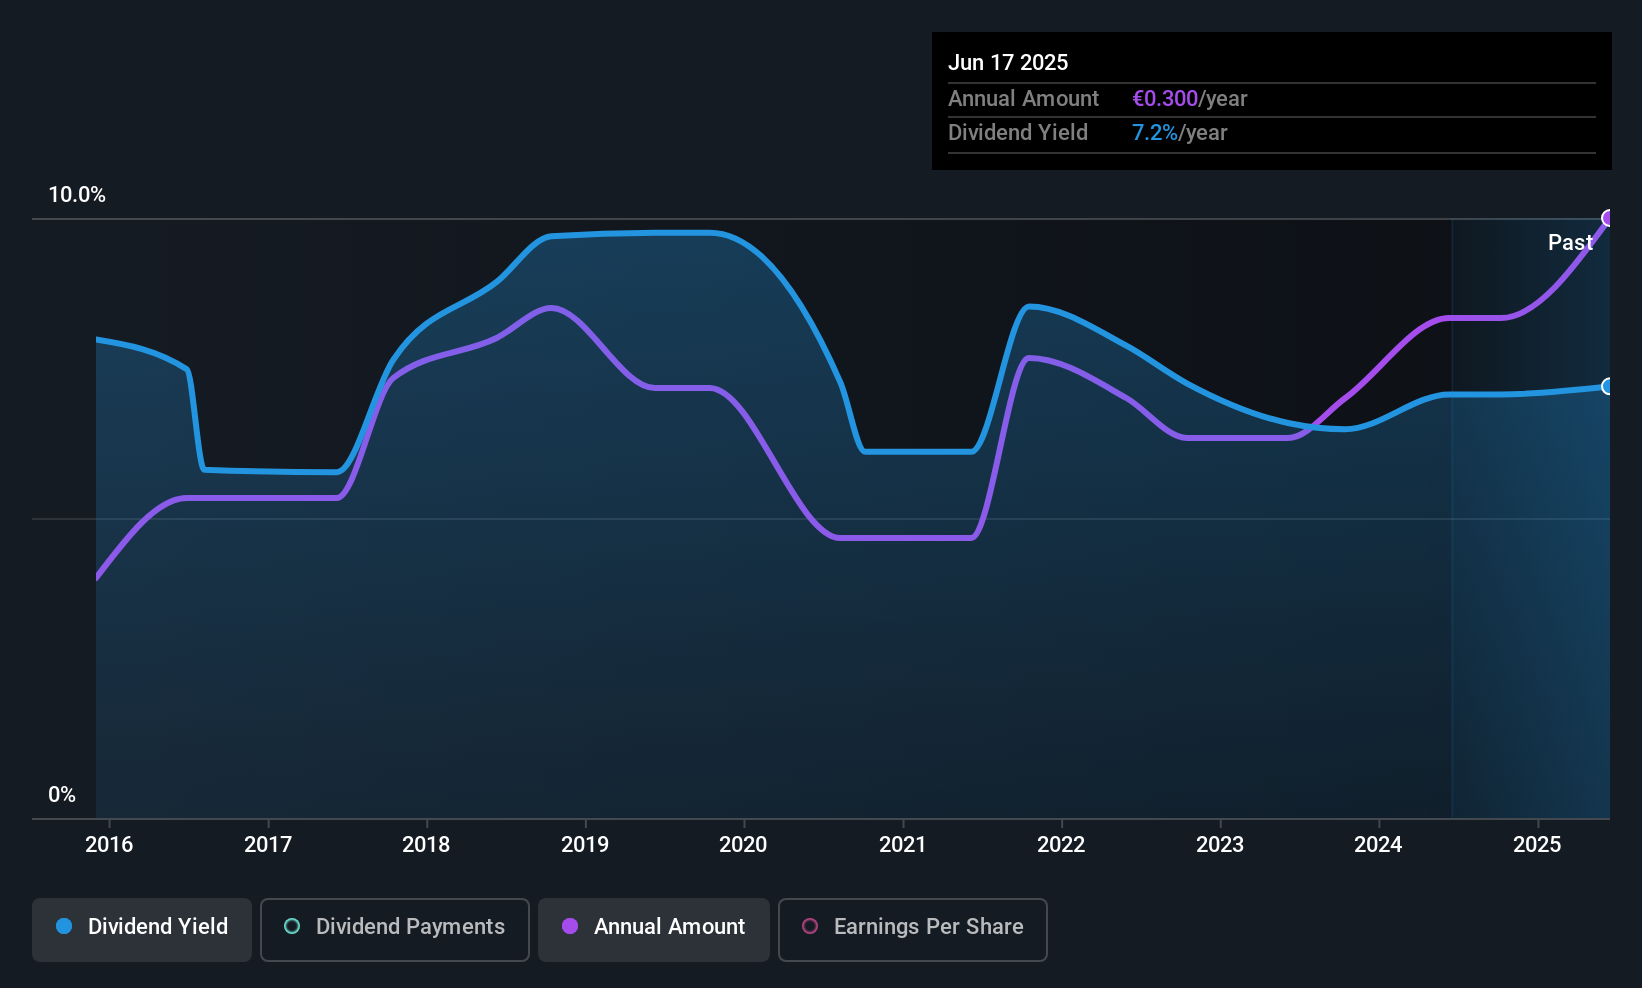The width and height of the screenshot is (1642, 988).
Task: Click the 2016 x-axis label
Action: tap(109, 844)
